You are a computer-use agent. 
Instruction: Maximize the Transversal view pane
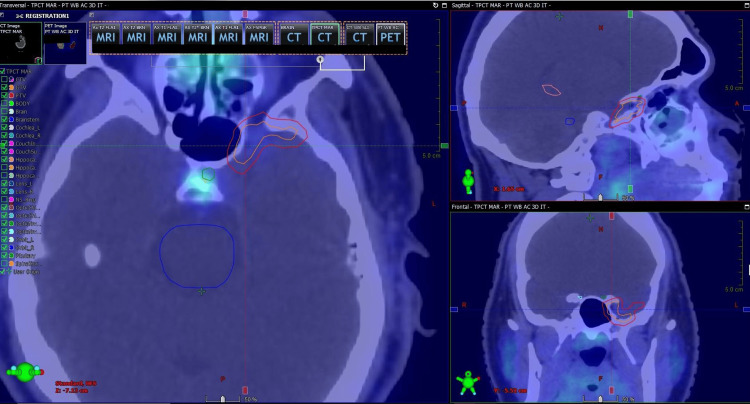(x=444, y=5)
